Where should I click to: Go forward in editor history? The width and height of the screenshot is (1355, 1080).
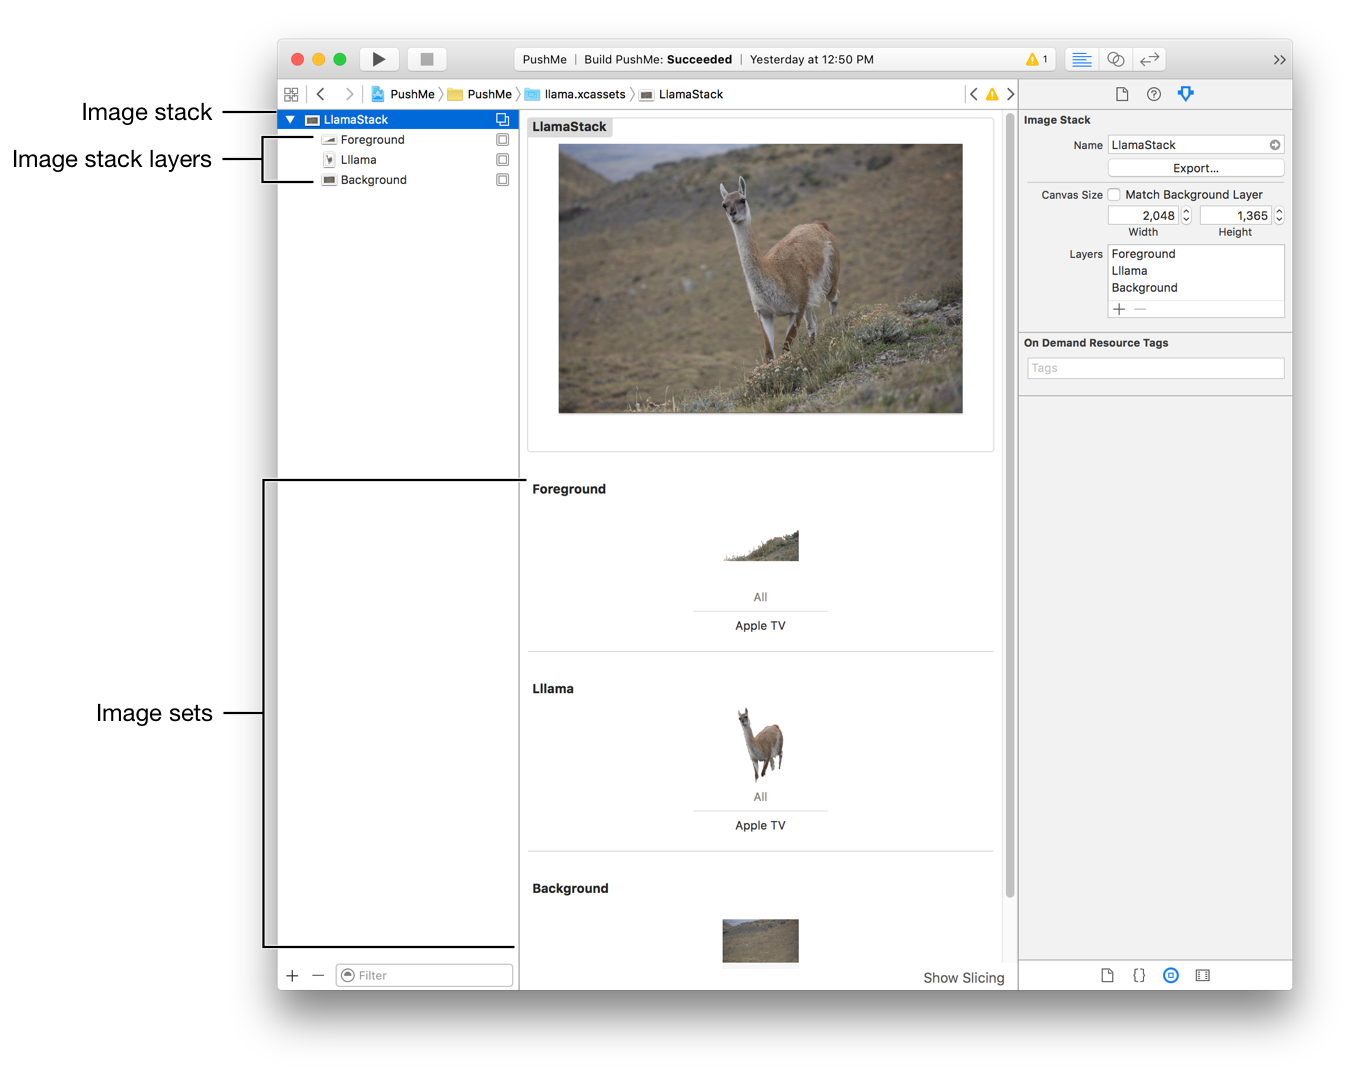(x=349, y=94)
